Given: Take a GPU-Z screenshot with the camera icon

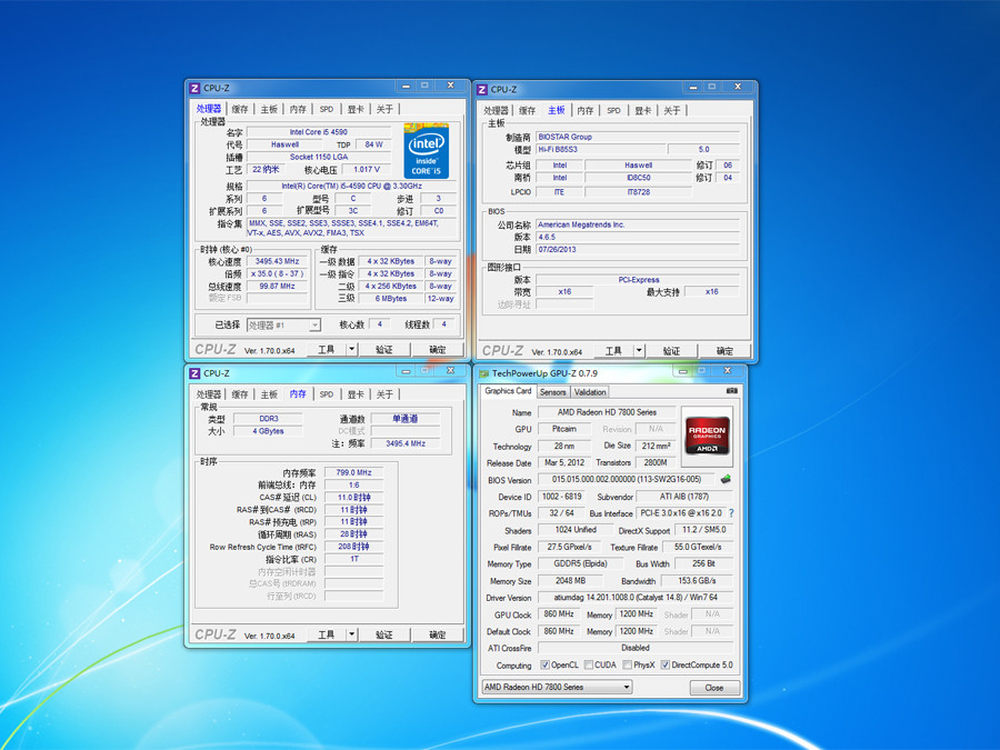Looking at the screenshot, I should [x=732, y=391].
